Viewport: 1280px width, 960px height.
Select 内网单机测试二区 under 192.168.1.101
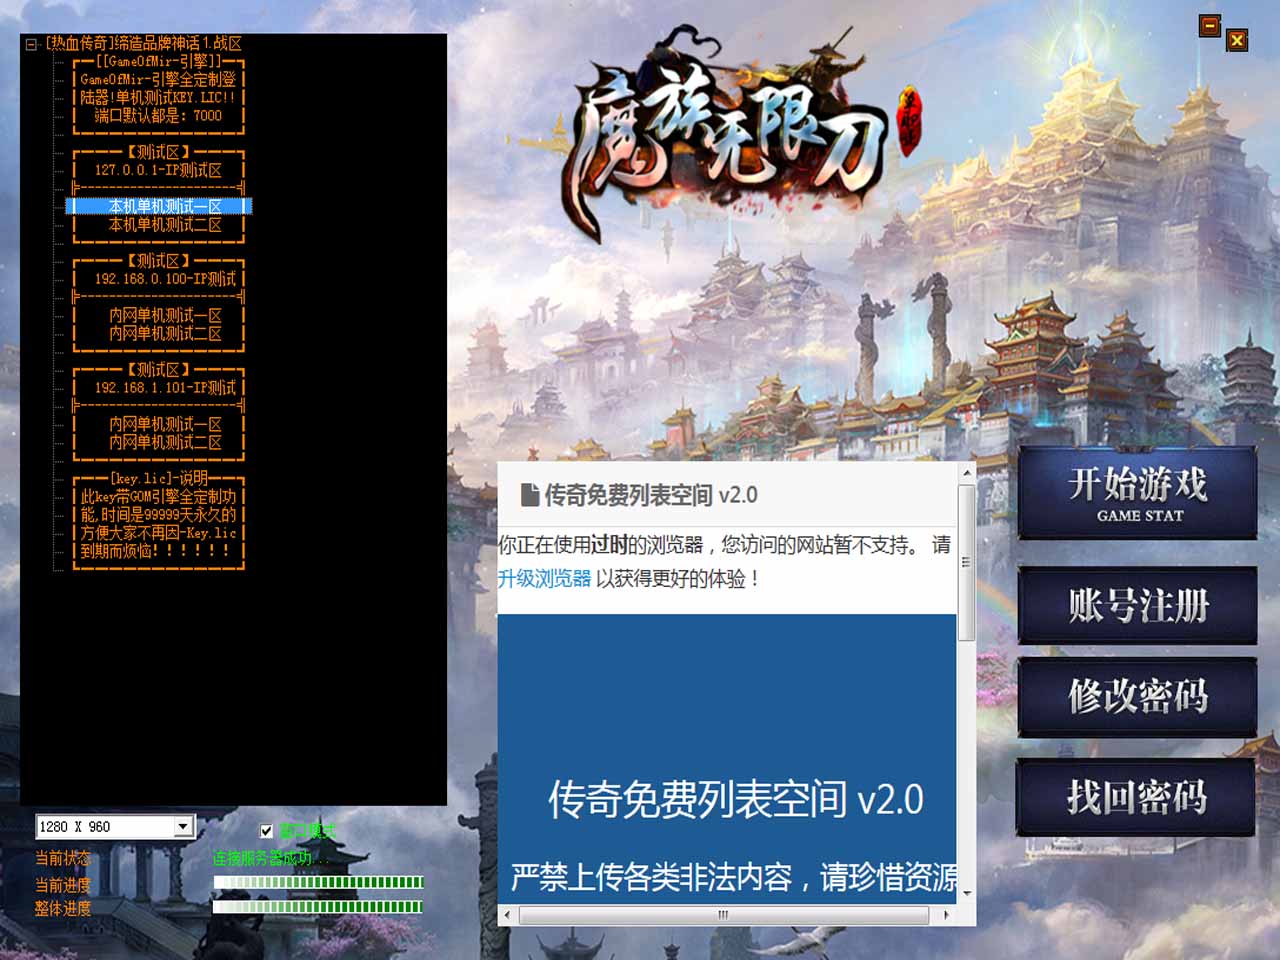pyautogui.click(x=165, y=442)
